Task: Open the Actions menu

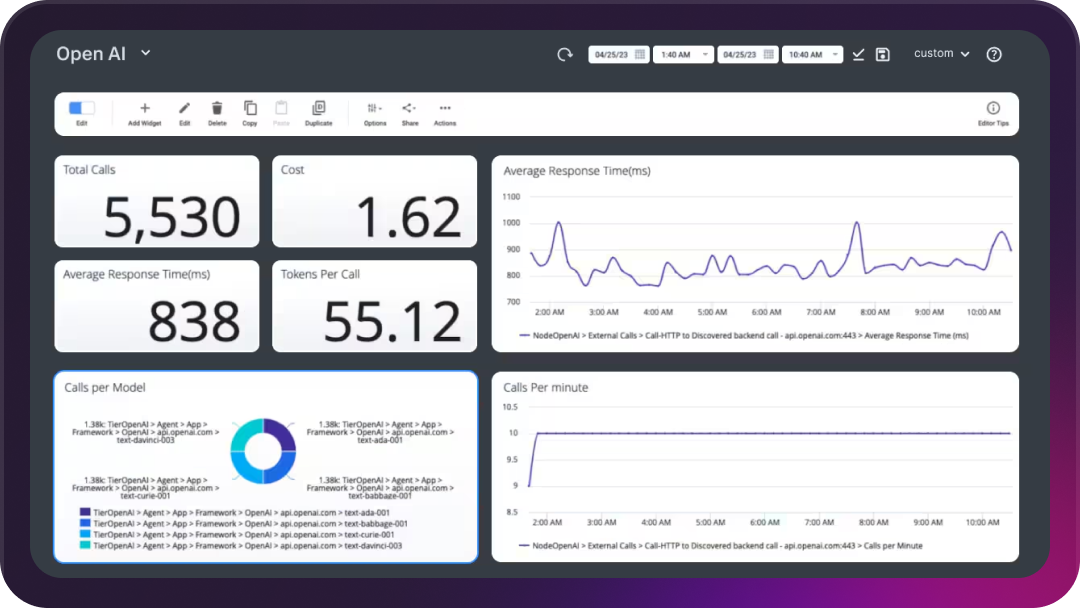Action: (x=445, y=110)
